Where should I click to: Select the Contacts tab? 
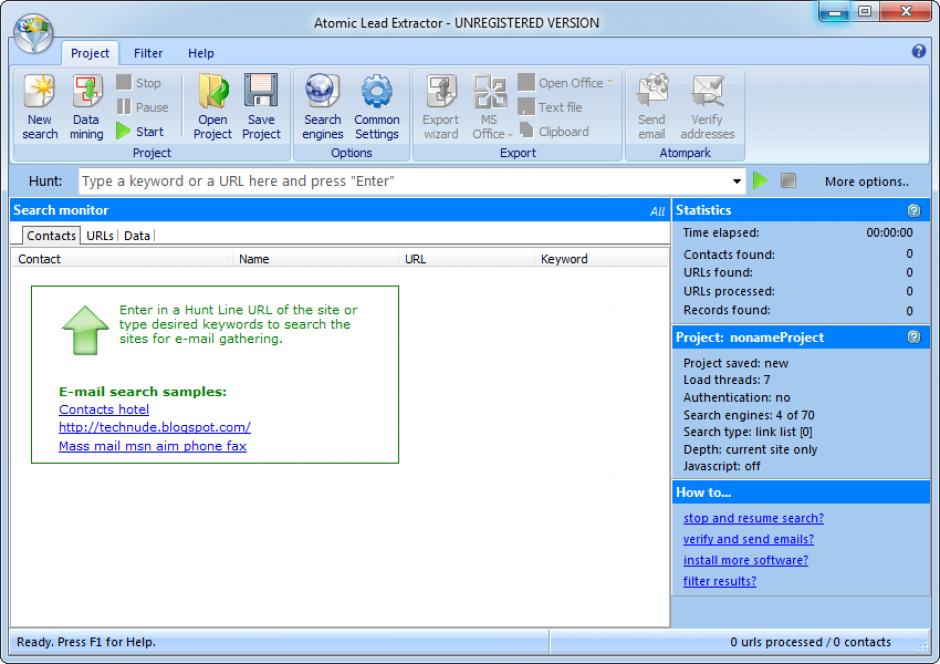click(x=51, y=236)
